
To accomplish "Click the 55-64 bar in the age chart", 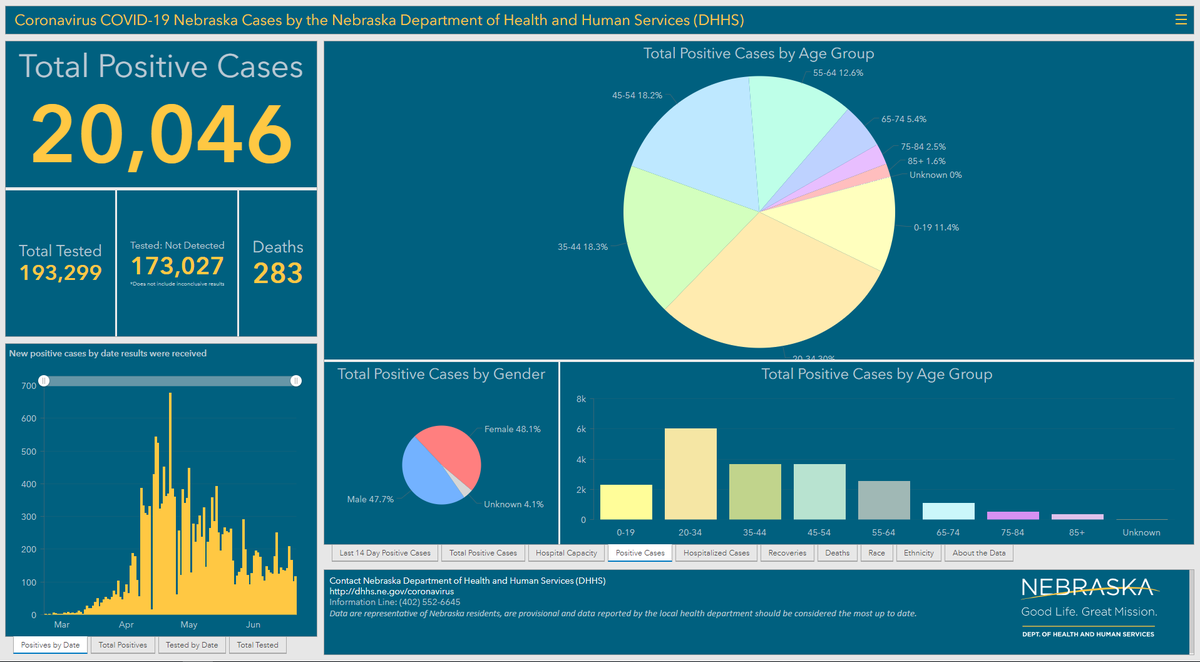I will (x=884, y=500).
